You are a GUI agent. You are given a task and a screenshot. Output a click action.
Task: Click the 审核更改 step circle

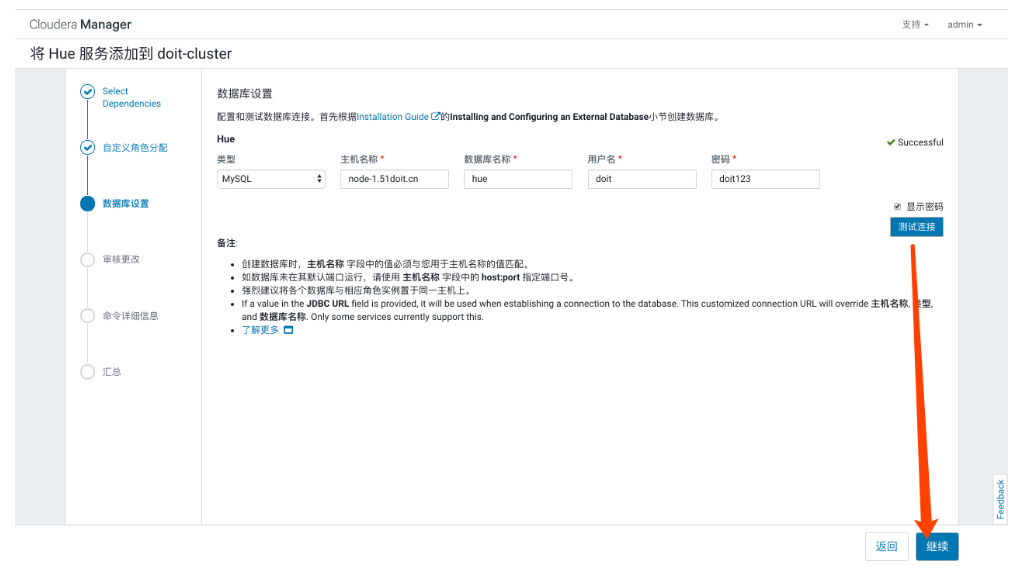(x=88, y=260)
